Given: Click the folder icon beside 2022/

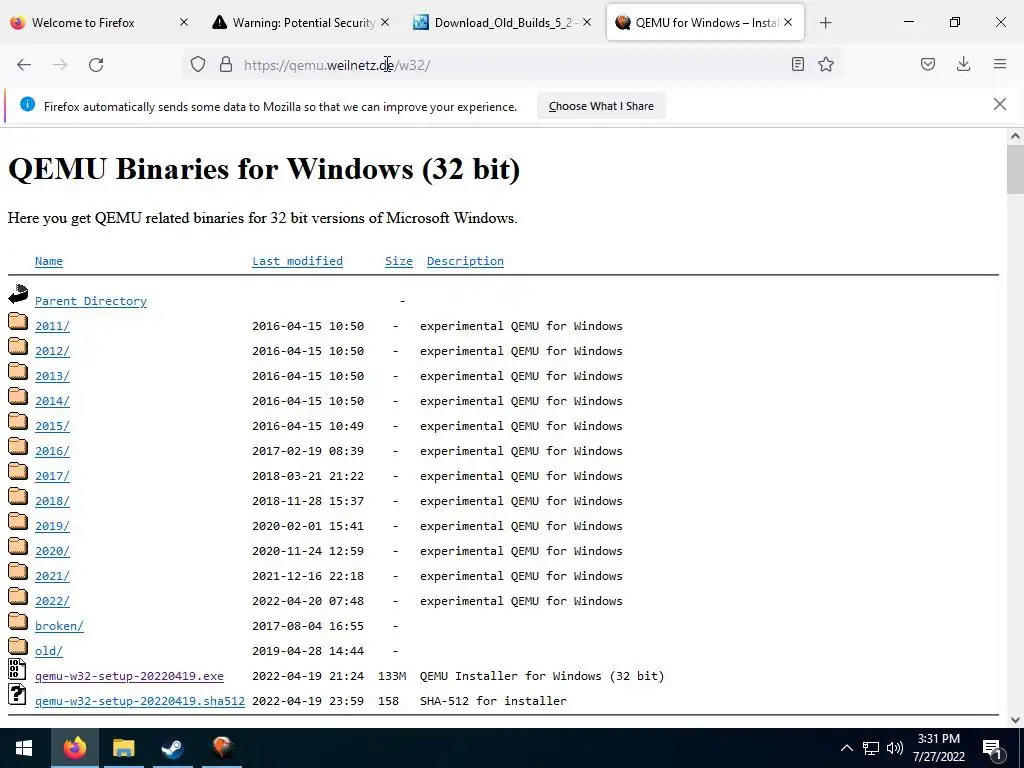Looking at the screenshot, I should click(x=18, y=597).
